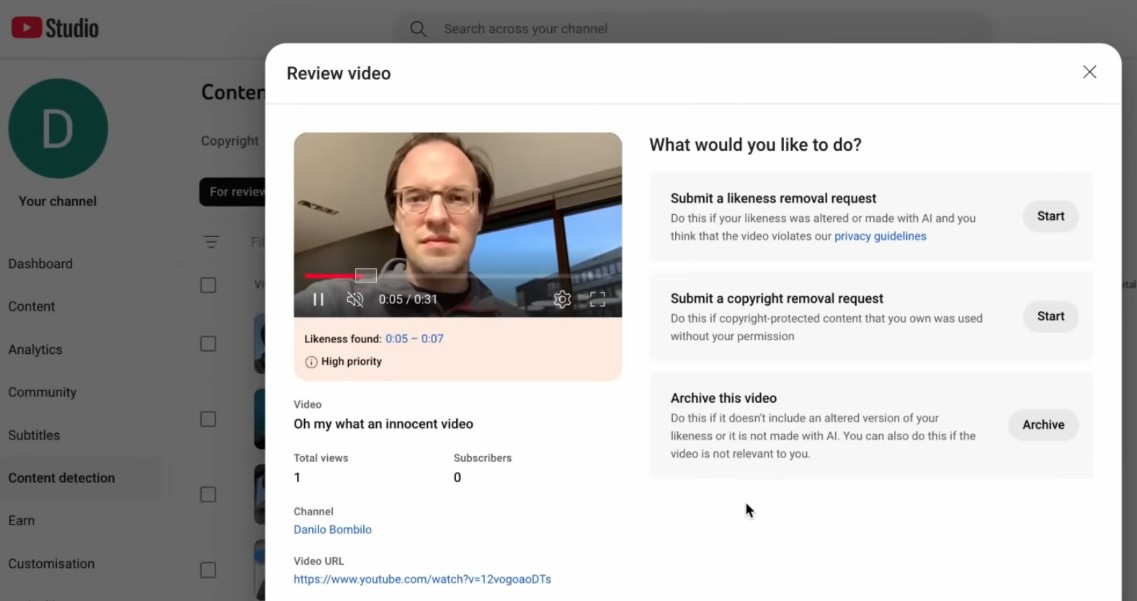
Task: Click the YouTube Studio logo
Action: pos(55,28)
